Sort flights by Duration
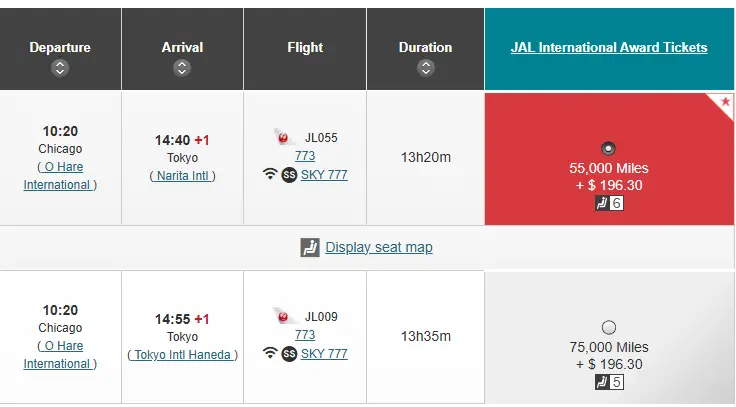736x407 pixels. pyautogui.click(x=425, y=69)
